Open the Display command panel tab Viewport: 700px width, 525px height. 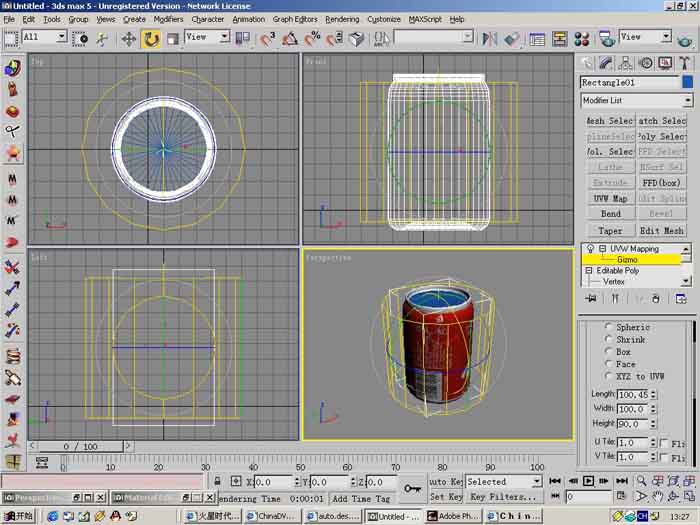click(x=665, y=63)
